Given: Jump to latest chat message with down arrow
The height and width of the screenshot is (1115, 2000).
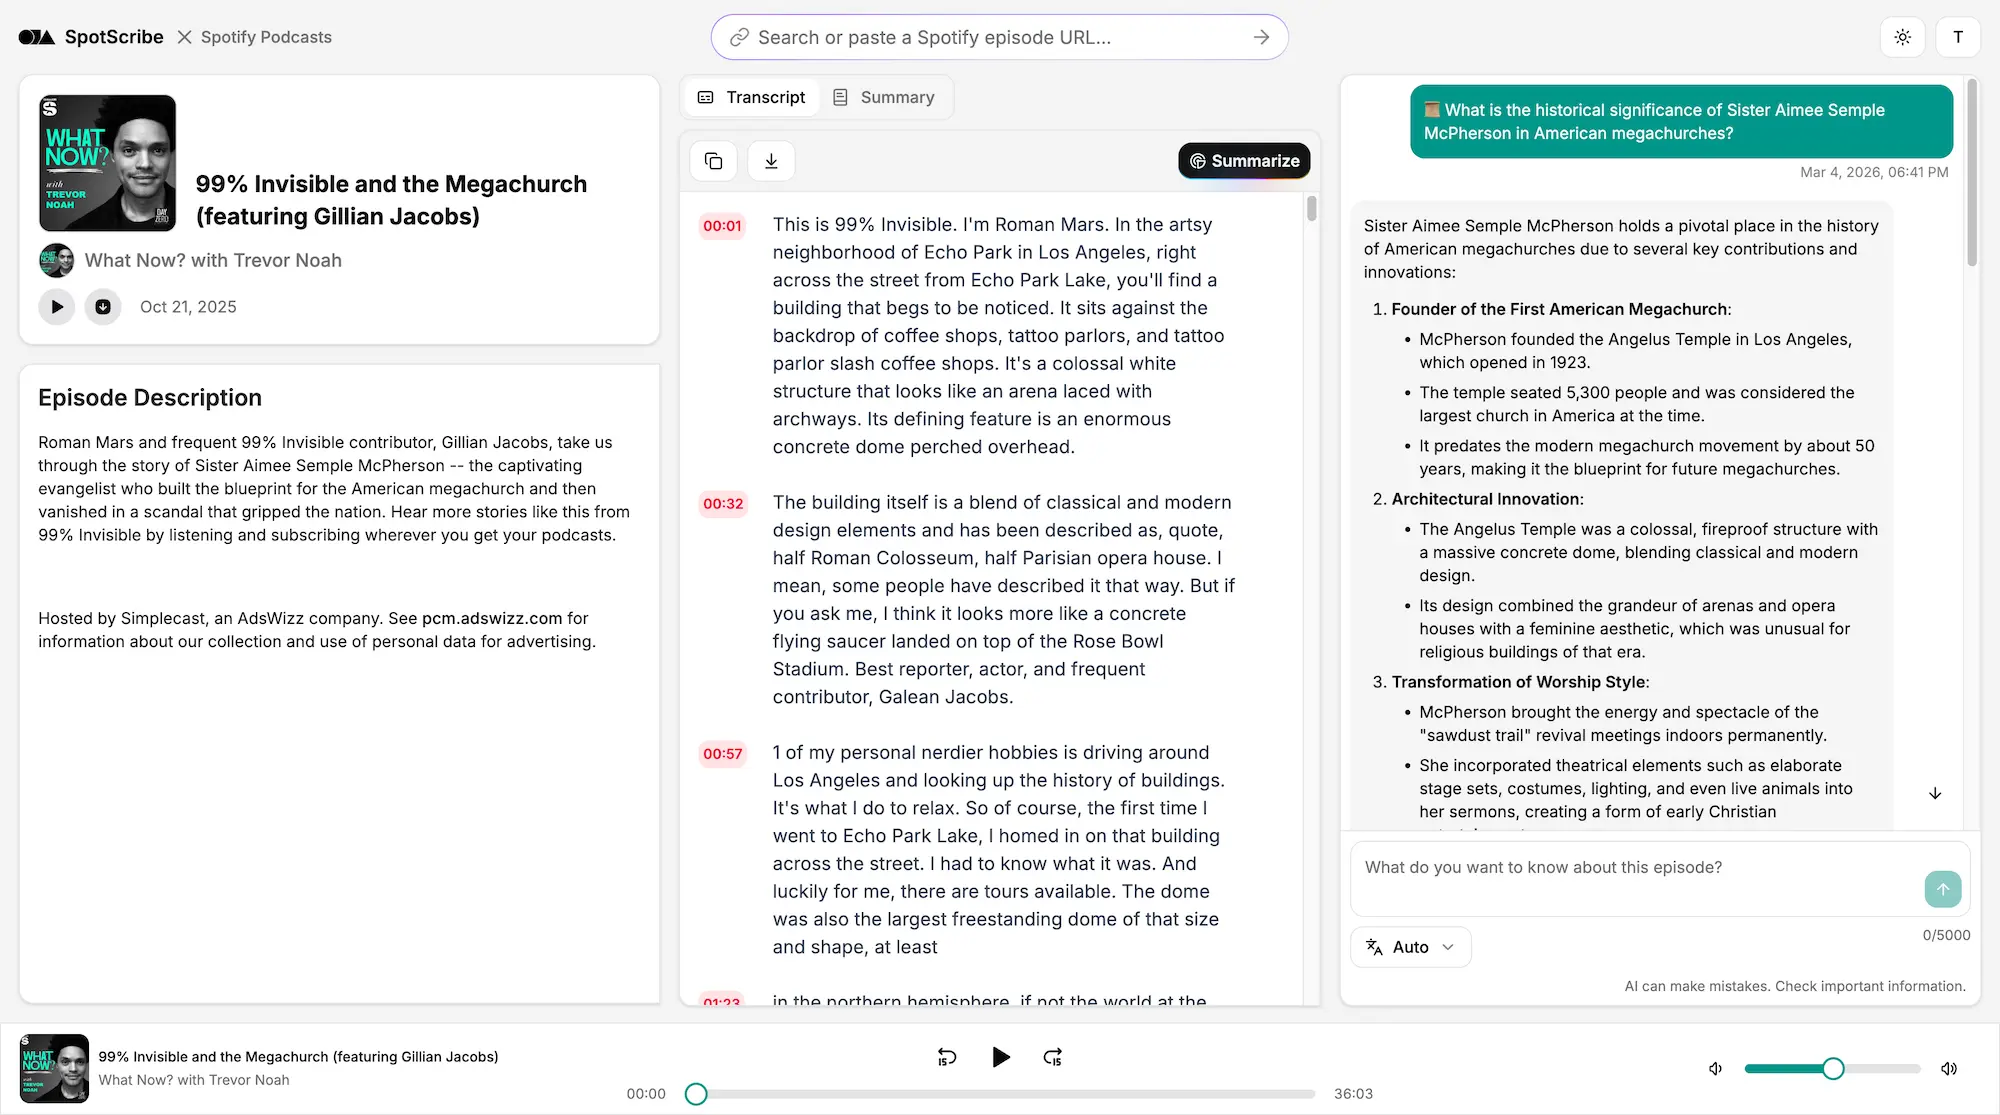Looking at the screenshot, I should (1935, 793).
